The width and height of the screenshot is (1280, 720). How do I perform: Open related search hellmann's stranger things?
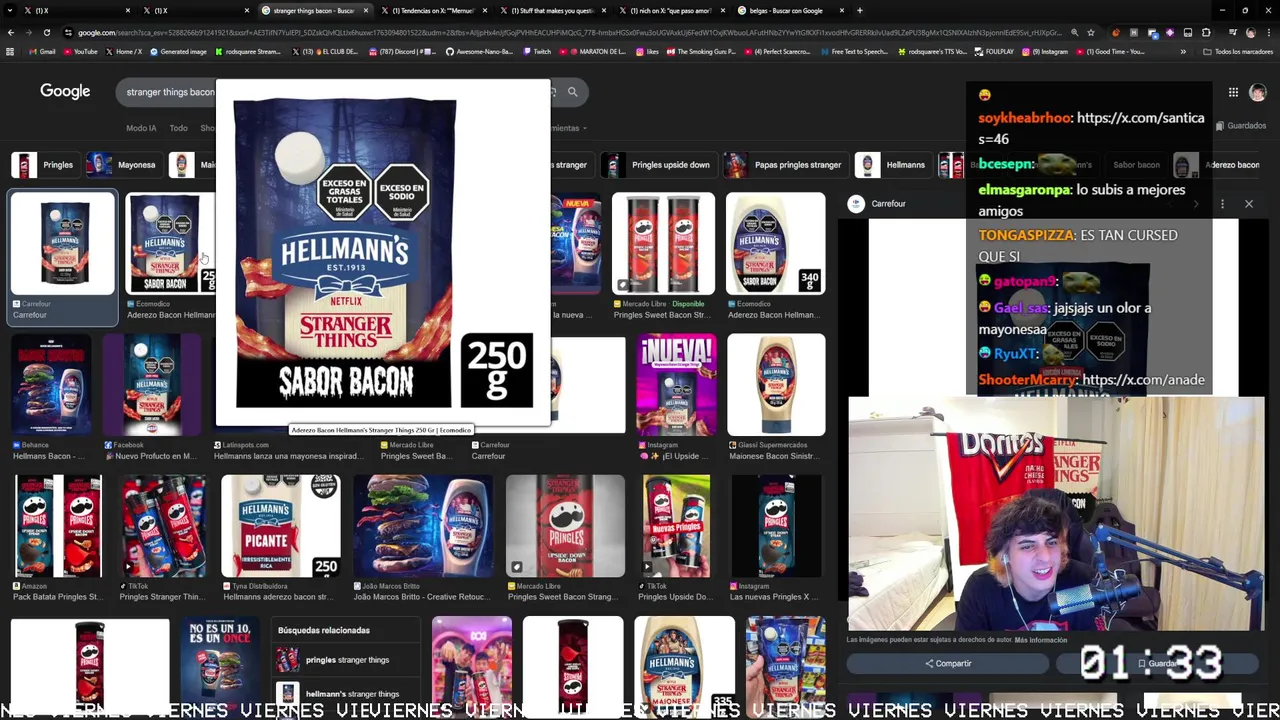346,694
